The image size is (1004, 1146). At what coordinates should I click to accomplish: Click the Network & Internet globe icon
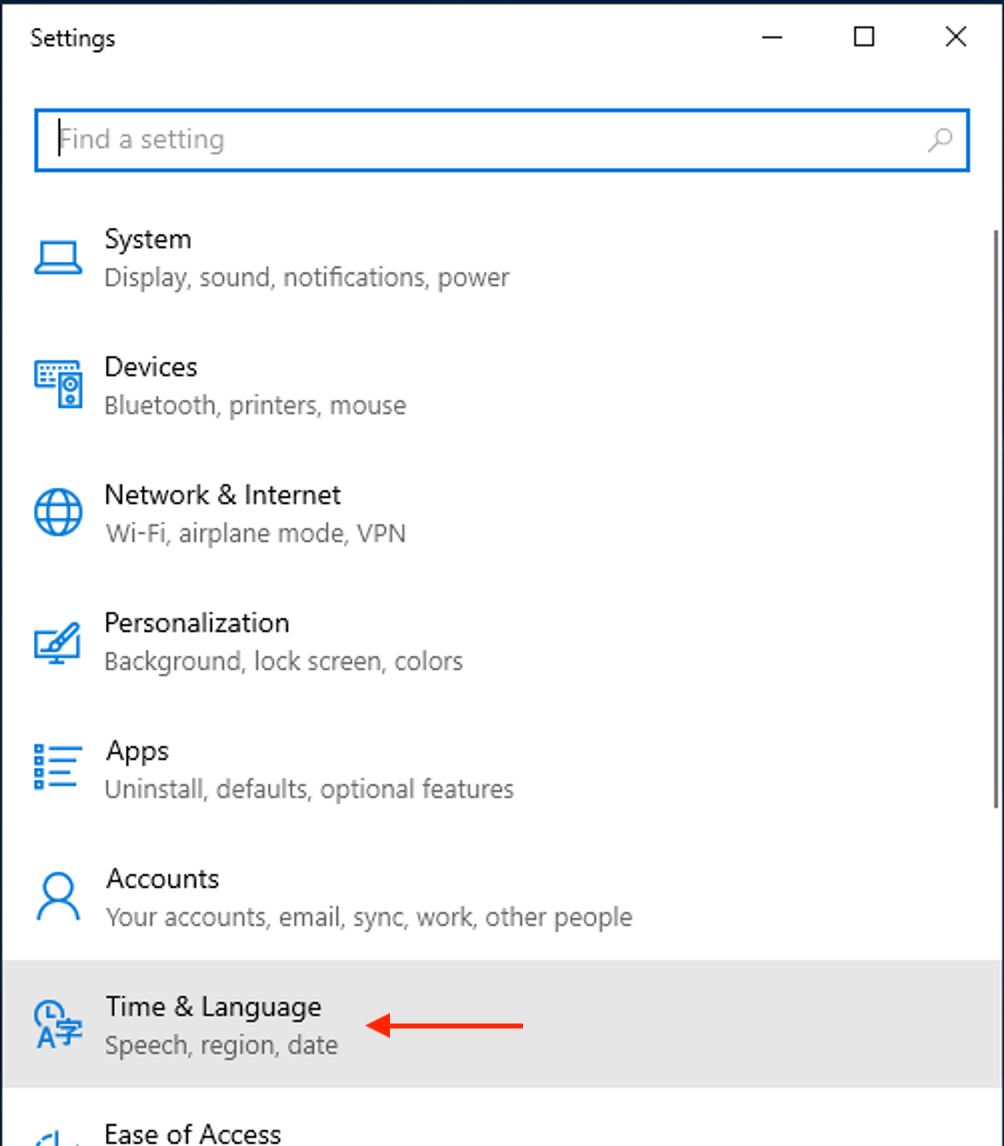(x=58, y=512)
